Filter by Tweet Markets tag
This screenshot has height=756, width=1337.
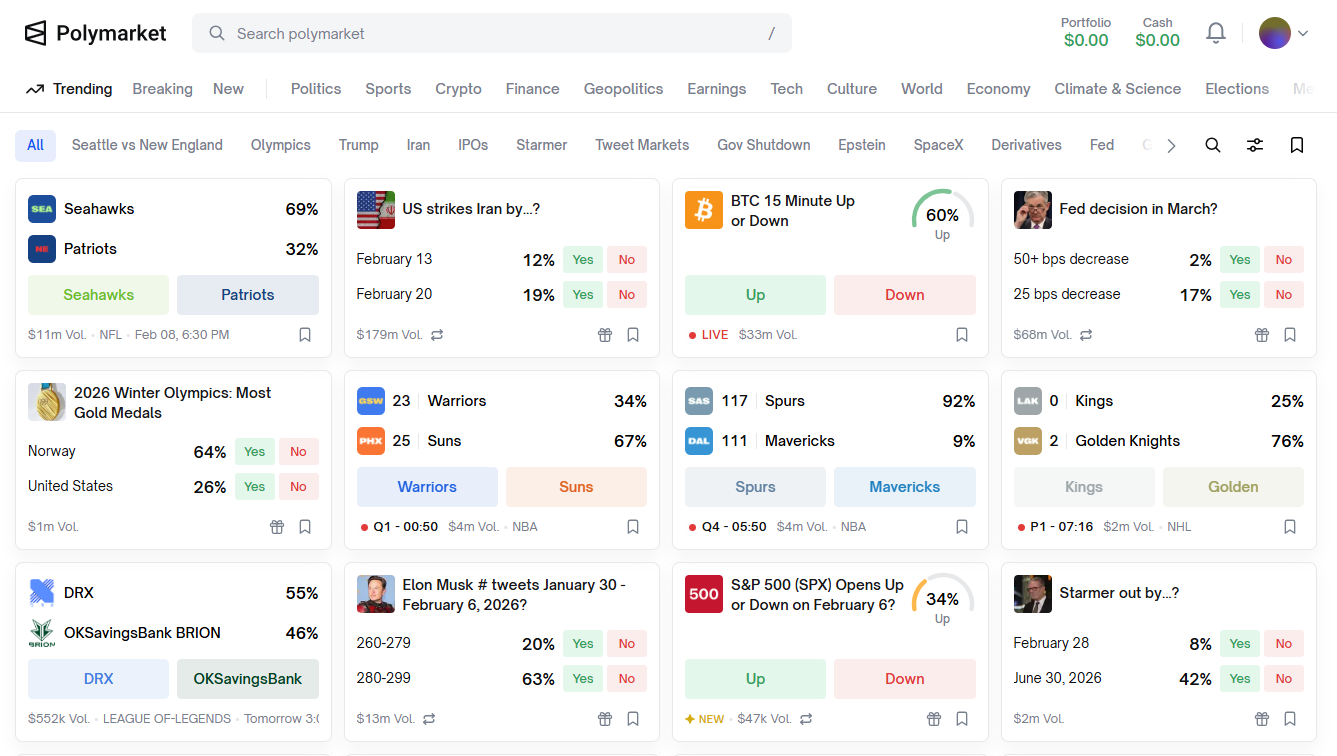(642, 145)
